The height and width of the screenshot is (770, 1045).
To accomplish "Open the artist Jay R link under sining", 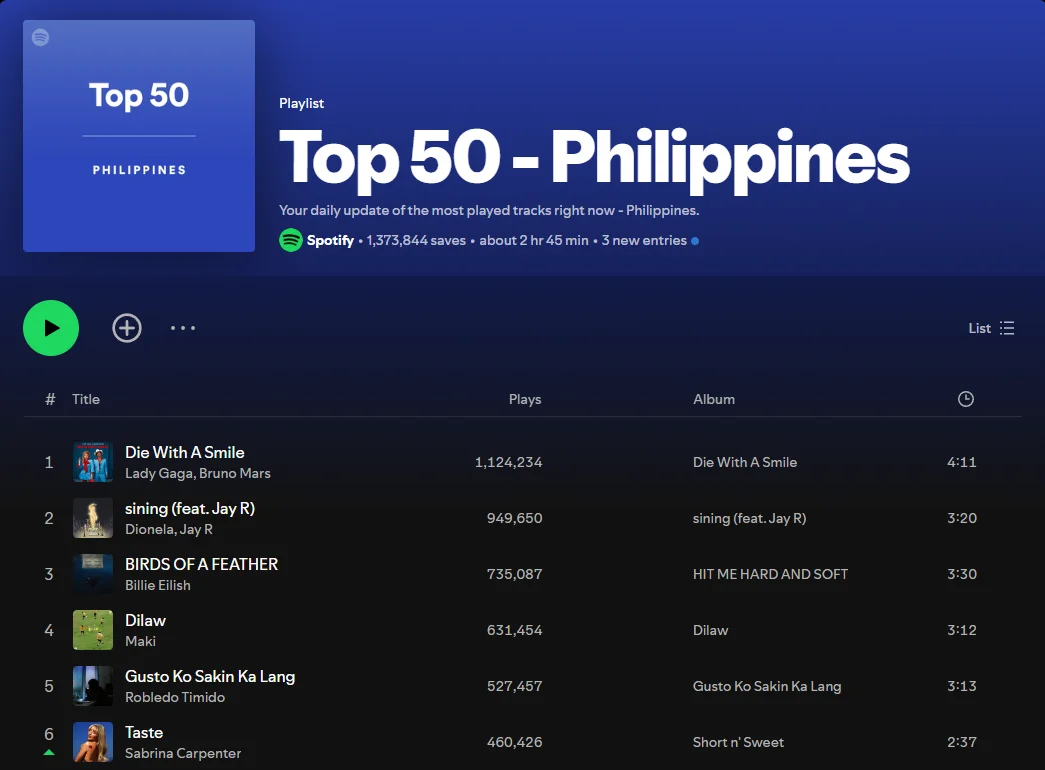I will click(x=196, y=529).
